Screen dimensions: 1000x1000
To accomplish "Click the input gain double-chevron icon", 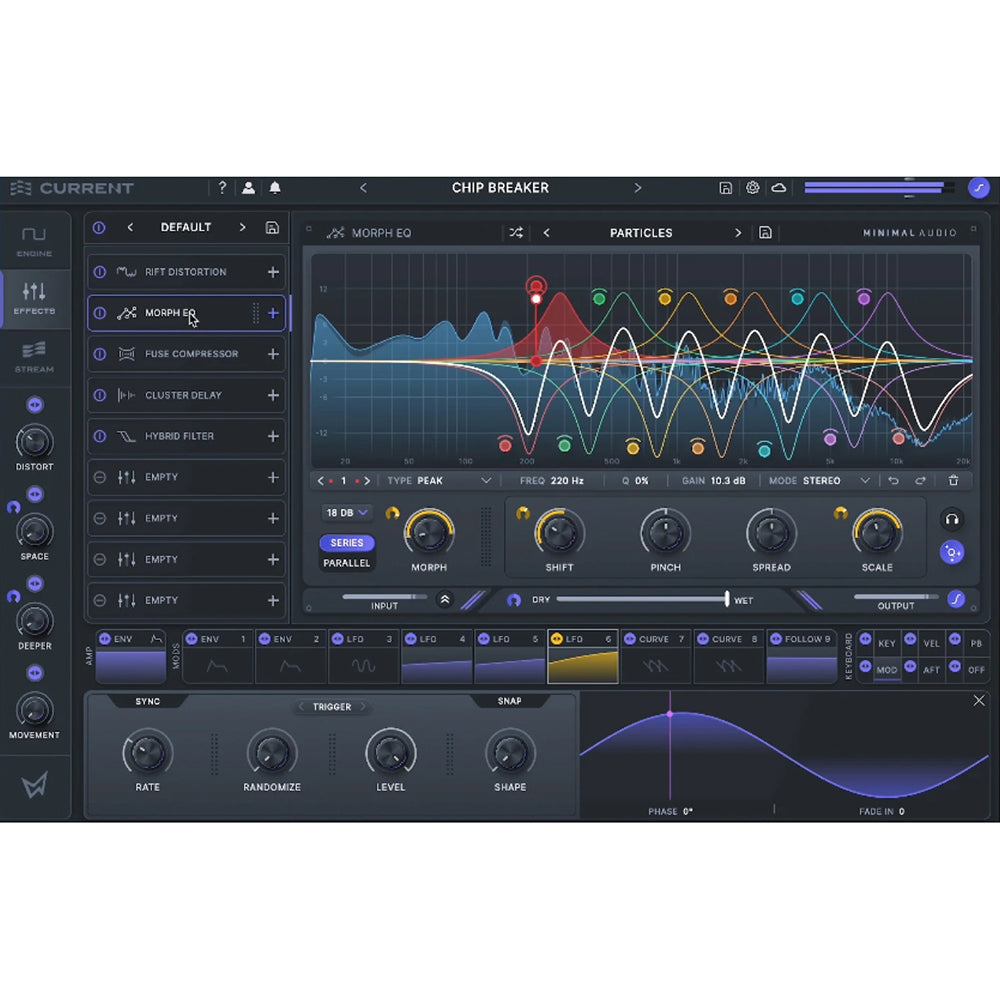I will 445,599.
